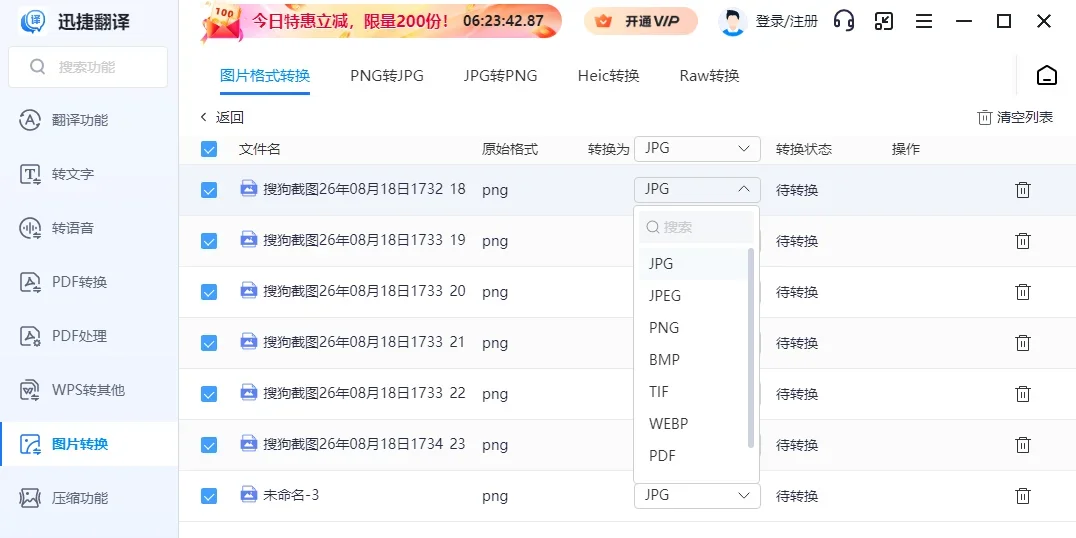
Task: Click the 搜索 field in format dropdown
Action: [697, 227]
